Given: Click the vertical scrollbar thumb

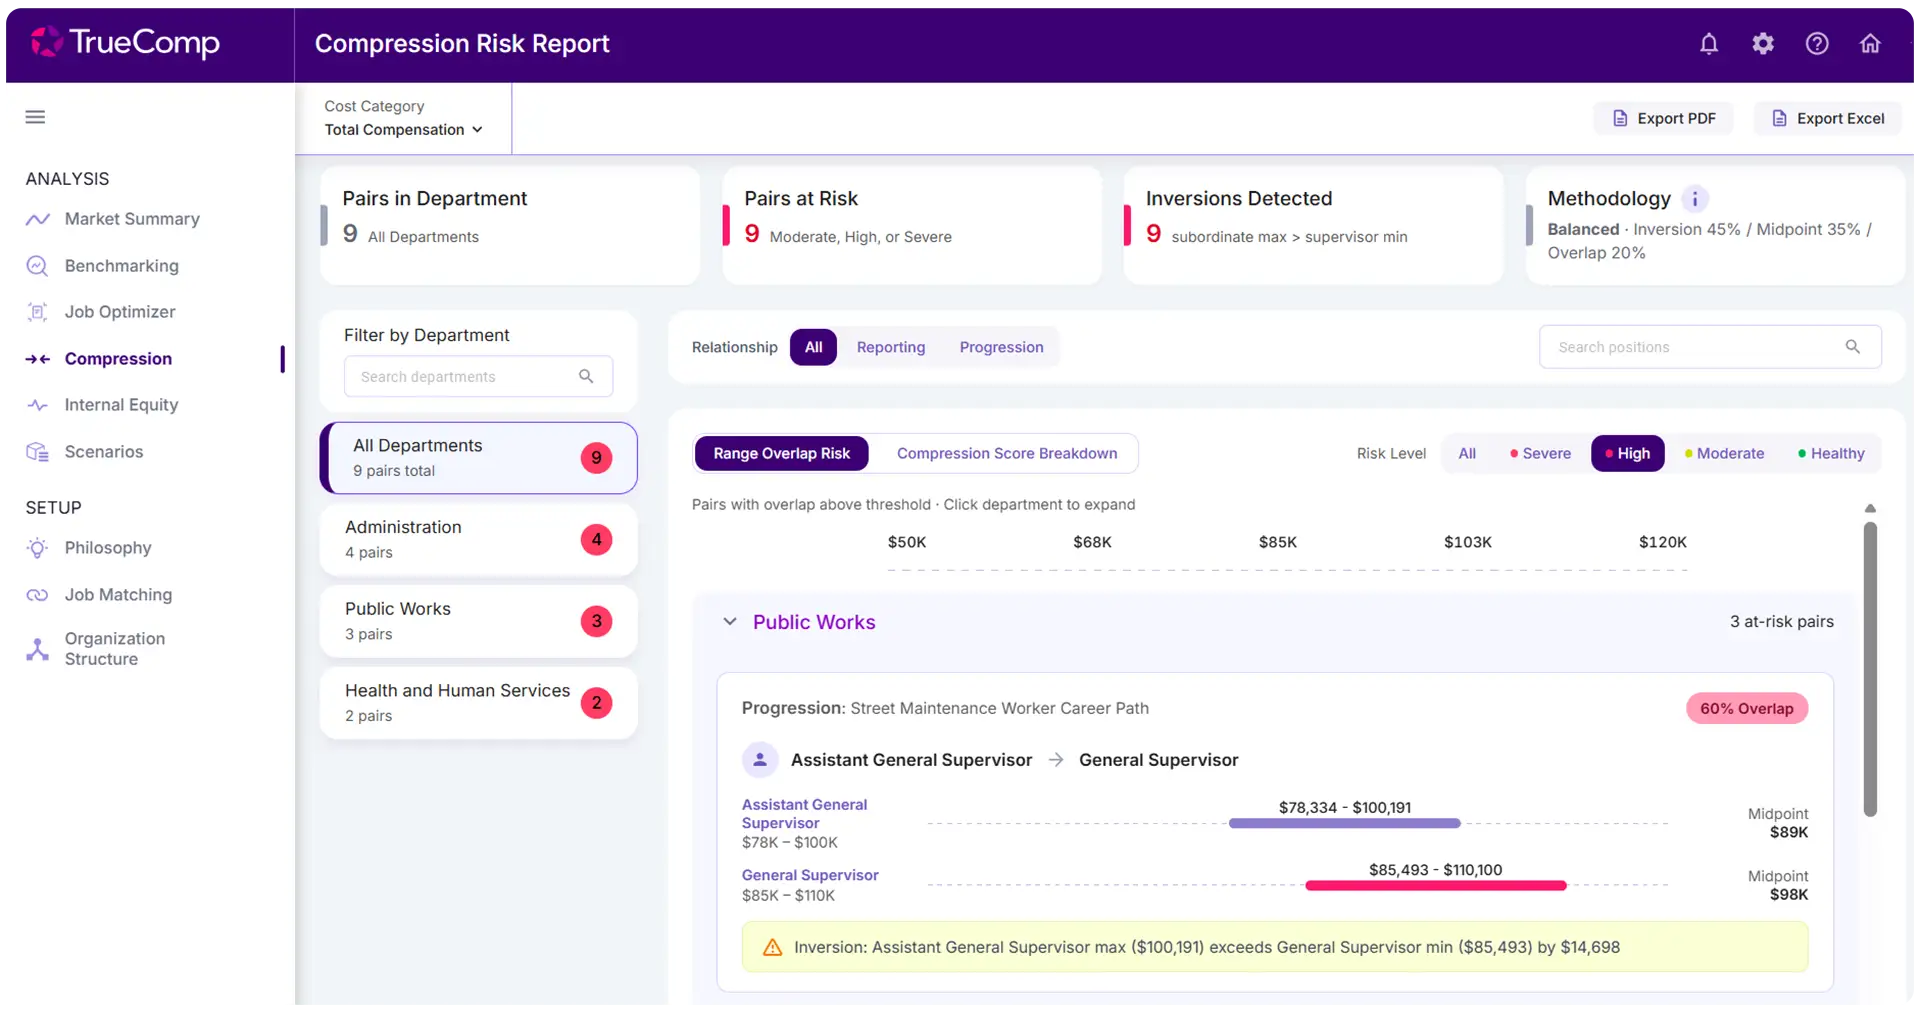Looking at the screenshot, I should pos(1870,670).
